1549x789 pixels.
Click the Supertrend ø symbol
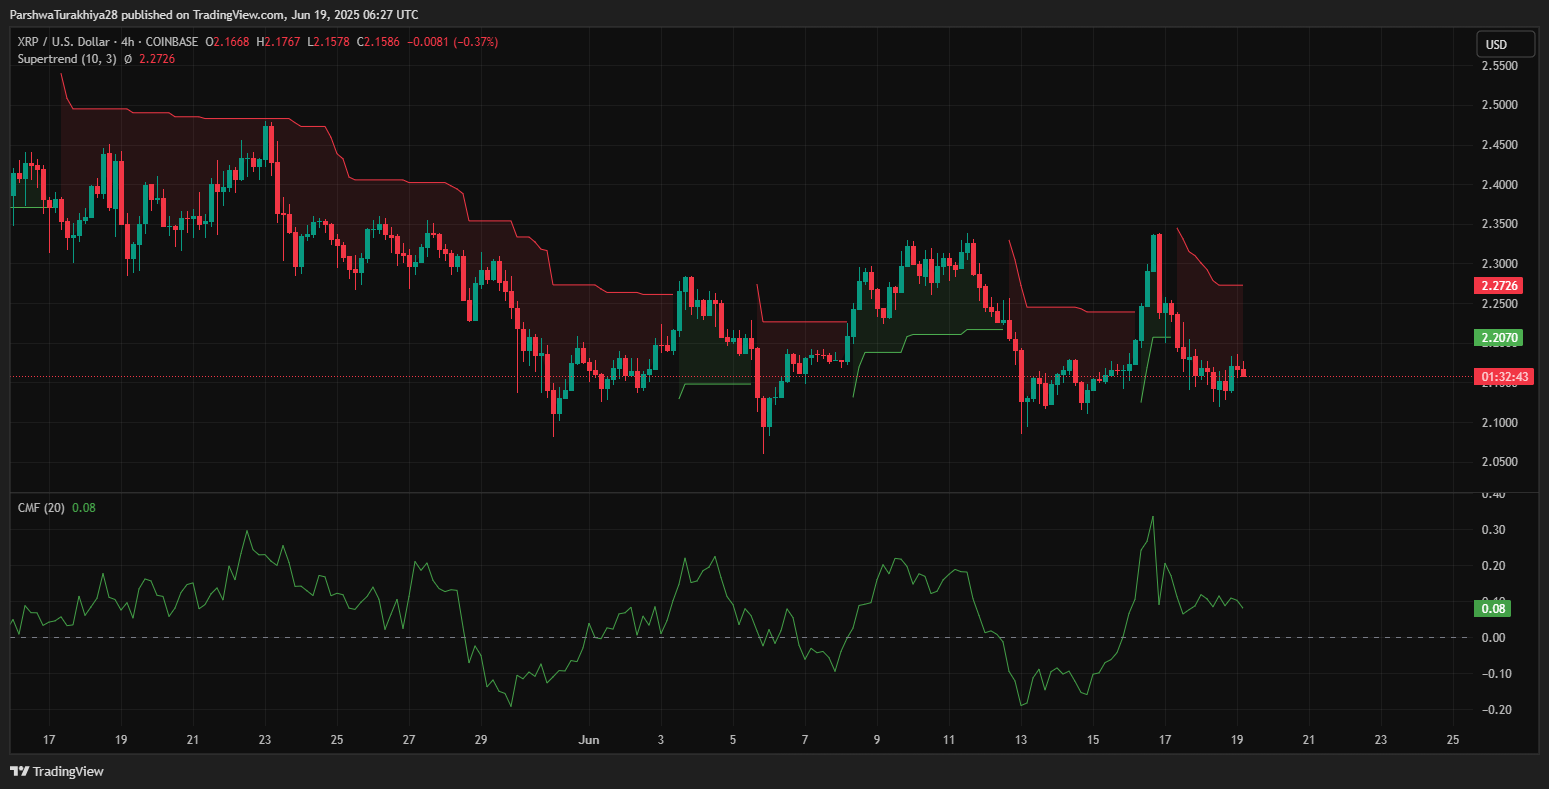pyautogui.click(x=128, y=59)
